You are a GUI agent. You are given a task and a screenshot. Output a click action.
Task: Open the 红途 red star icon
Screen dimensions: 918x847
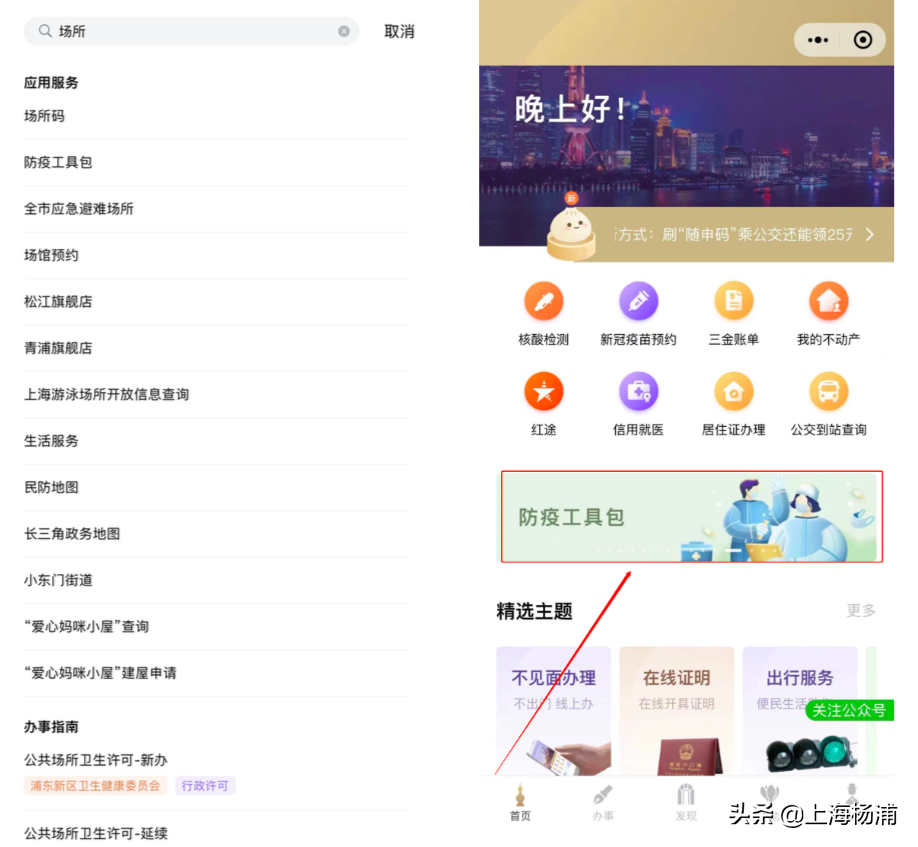click(x=543, y=393)
